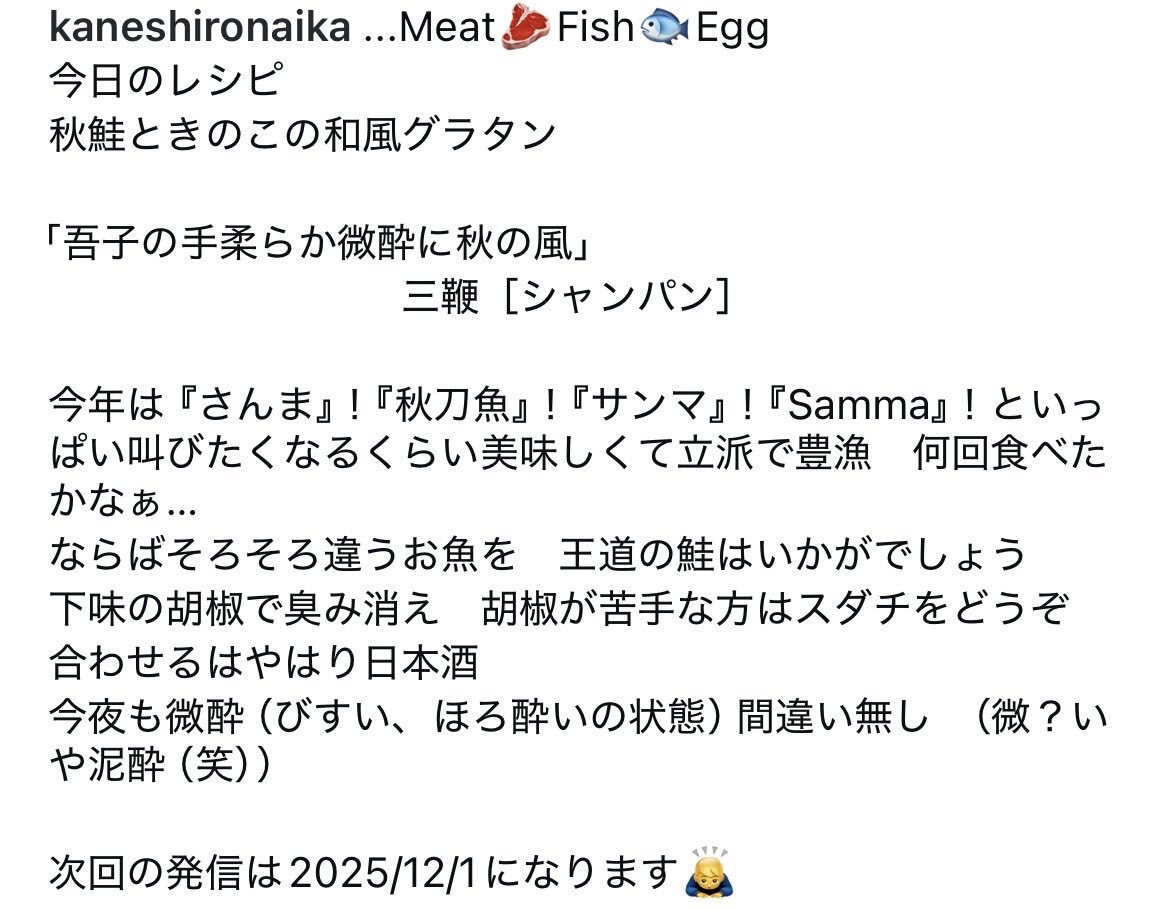Click the katakana word 『サンマ』
This screenshot has width=1170, height=910.
656,408
